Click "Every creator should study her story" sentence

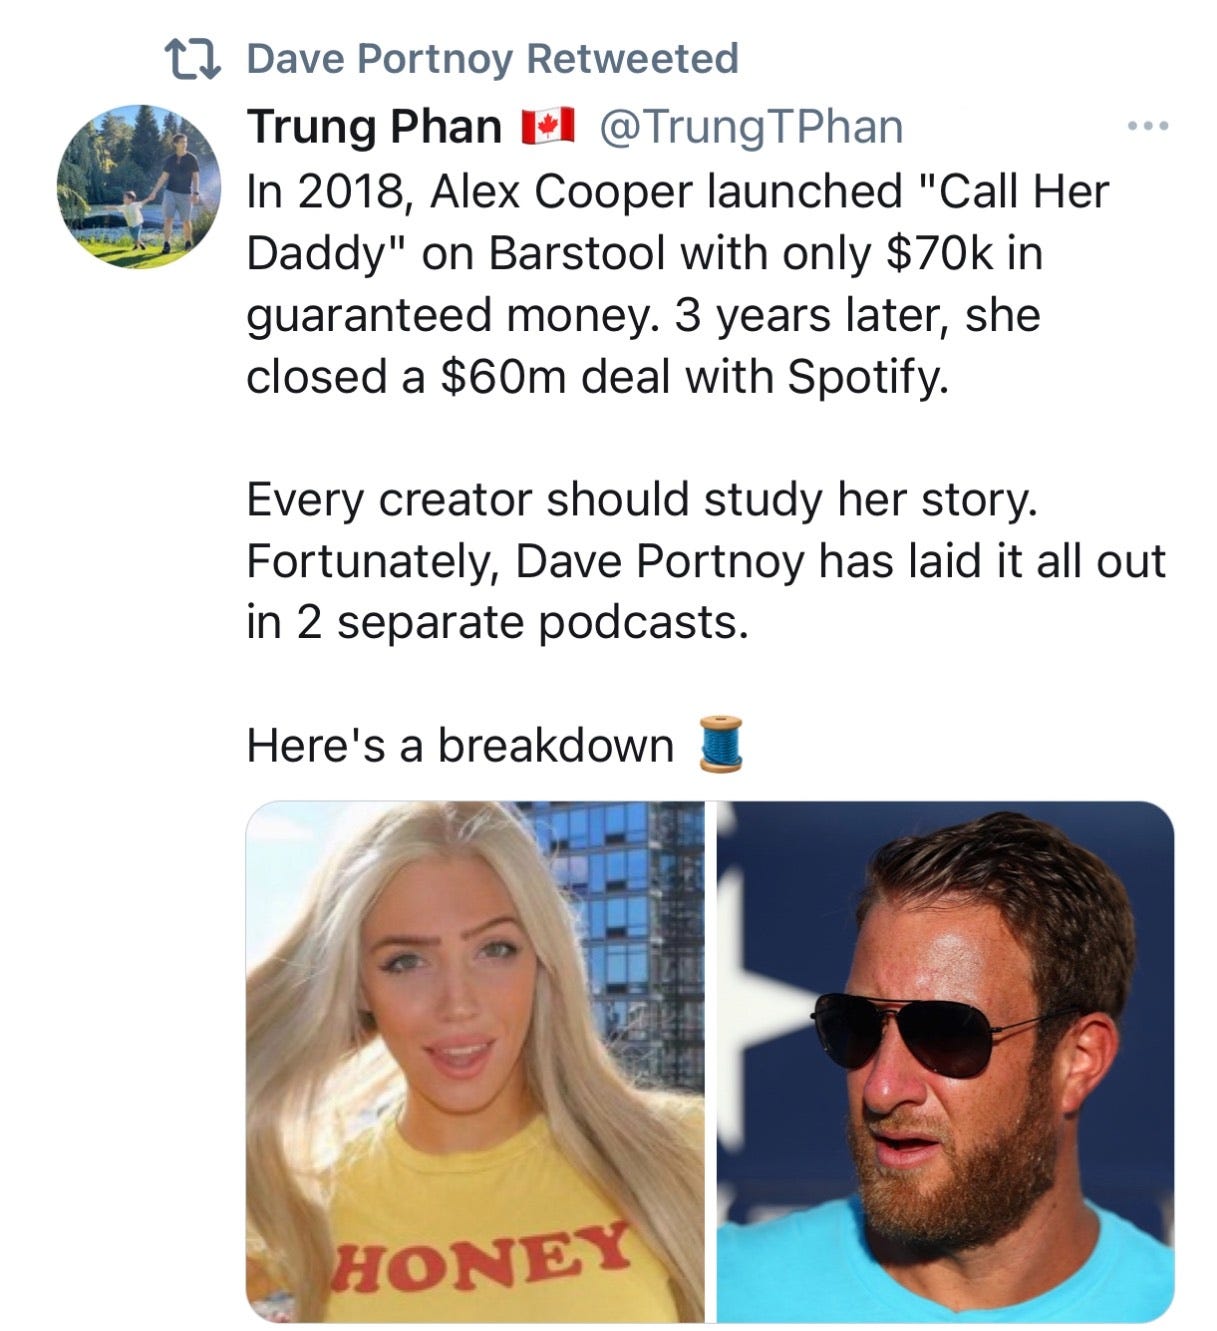[x=642, y=500]
